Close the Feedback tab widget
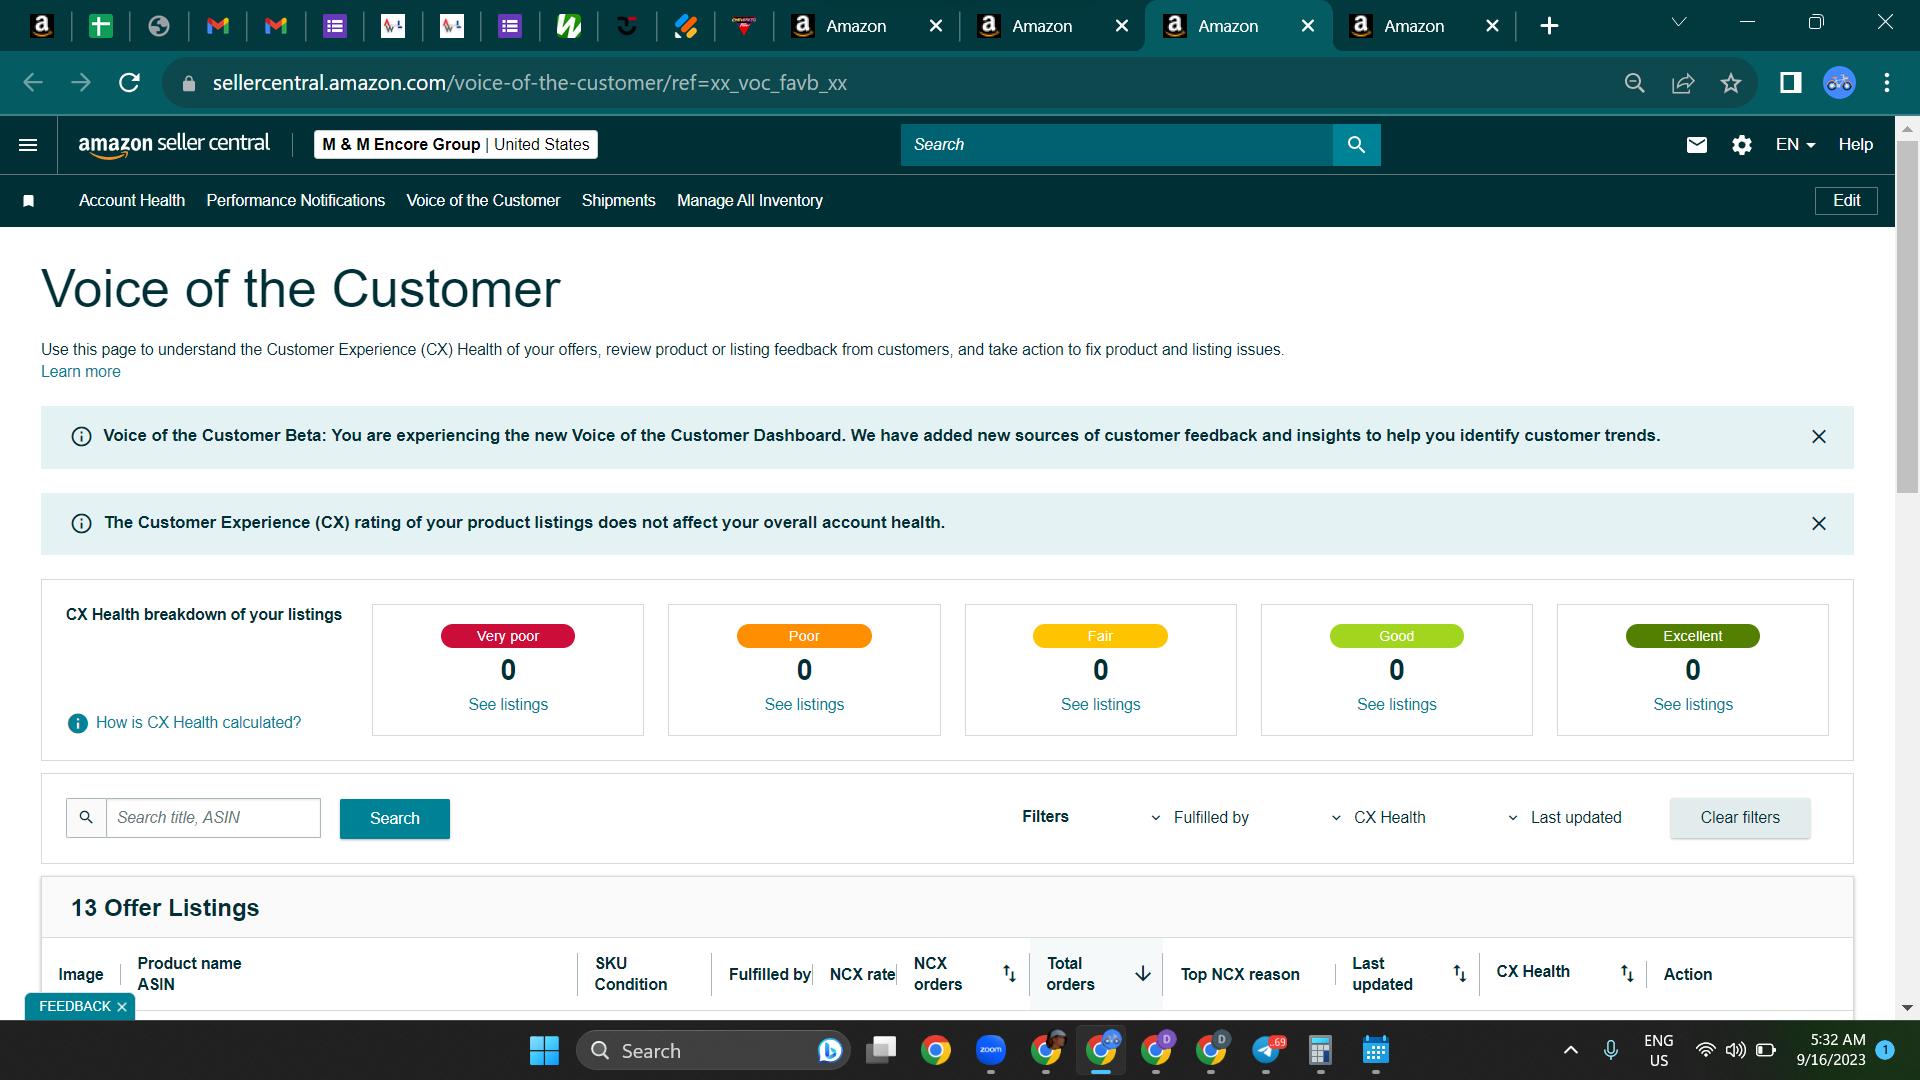Image resolution: width=1920 pixels, height=1080 pixels. [122, 1007]
